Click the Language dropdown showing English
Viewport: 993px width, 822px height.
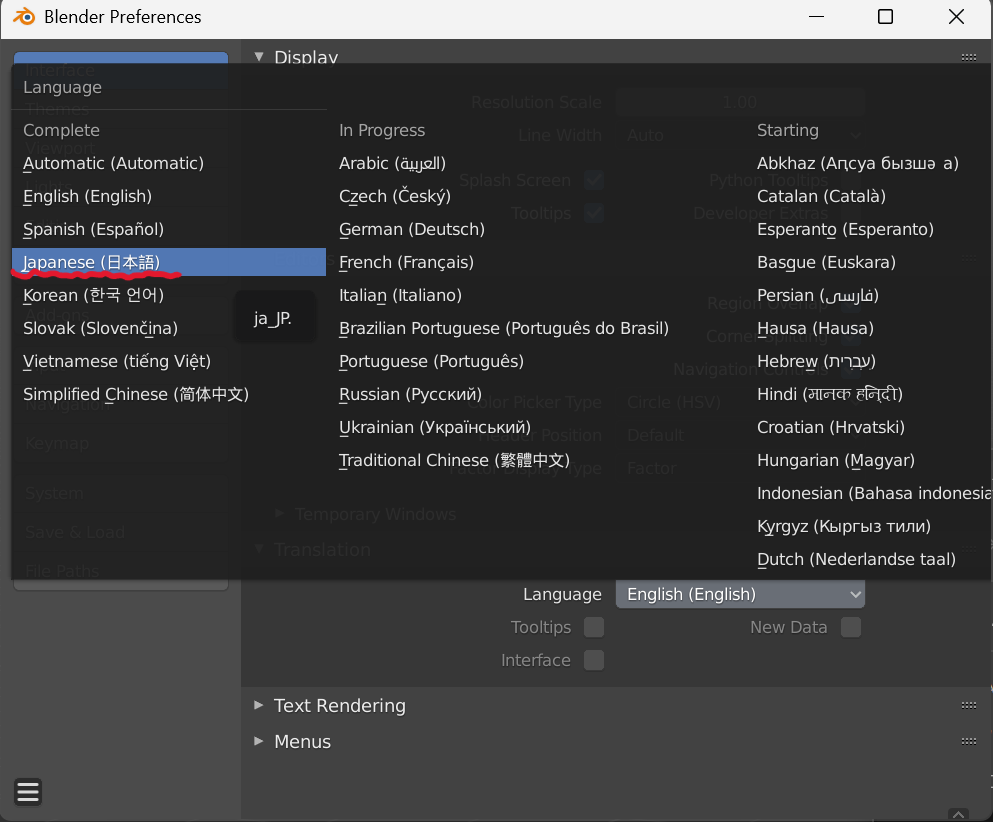click(x=740, y=594)
